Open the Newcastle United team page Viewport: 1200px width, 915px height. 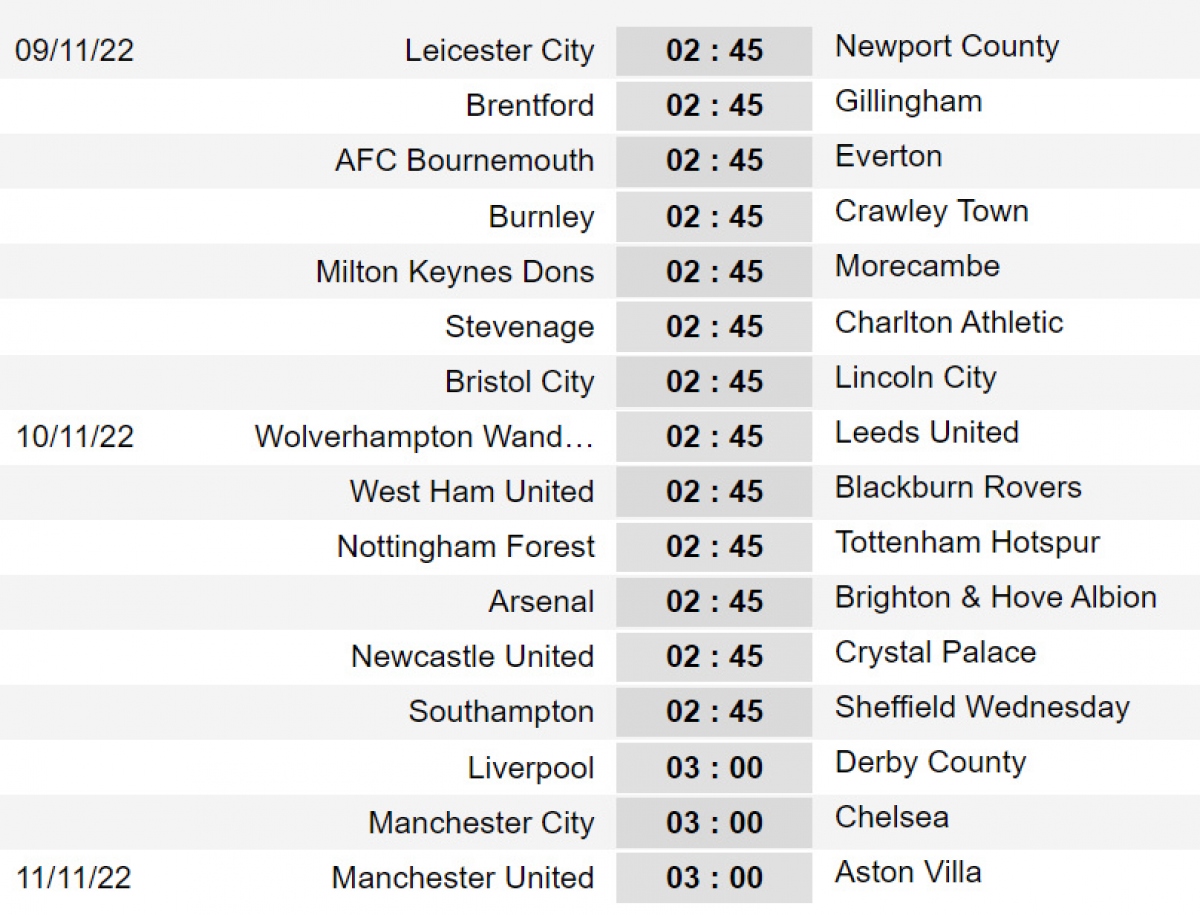(472, 657)
